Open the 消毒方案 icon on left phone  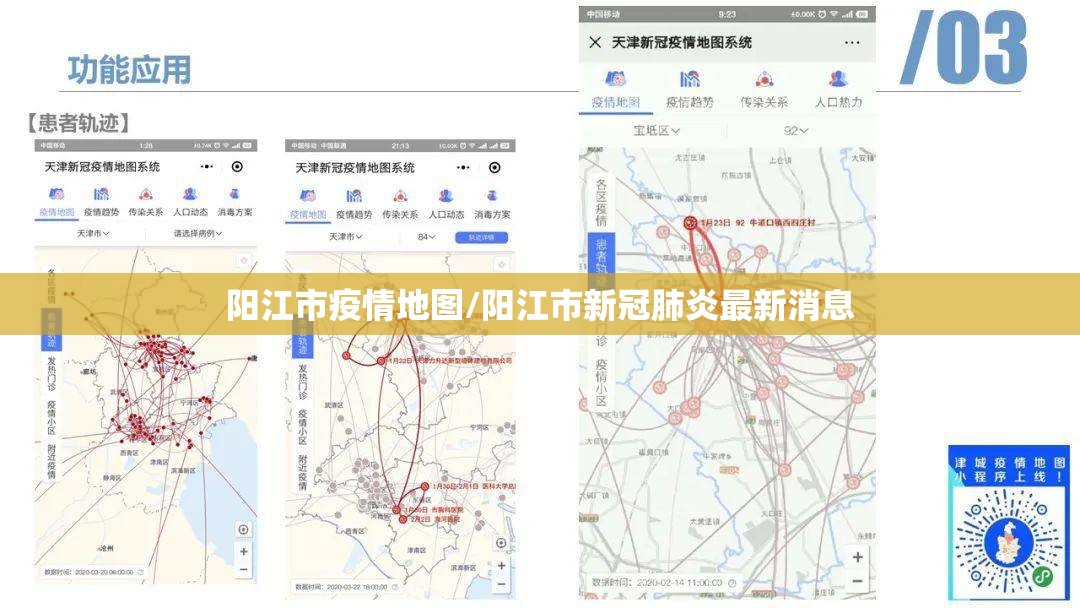point(234,194)
